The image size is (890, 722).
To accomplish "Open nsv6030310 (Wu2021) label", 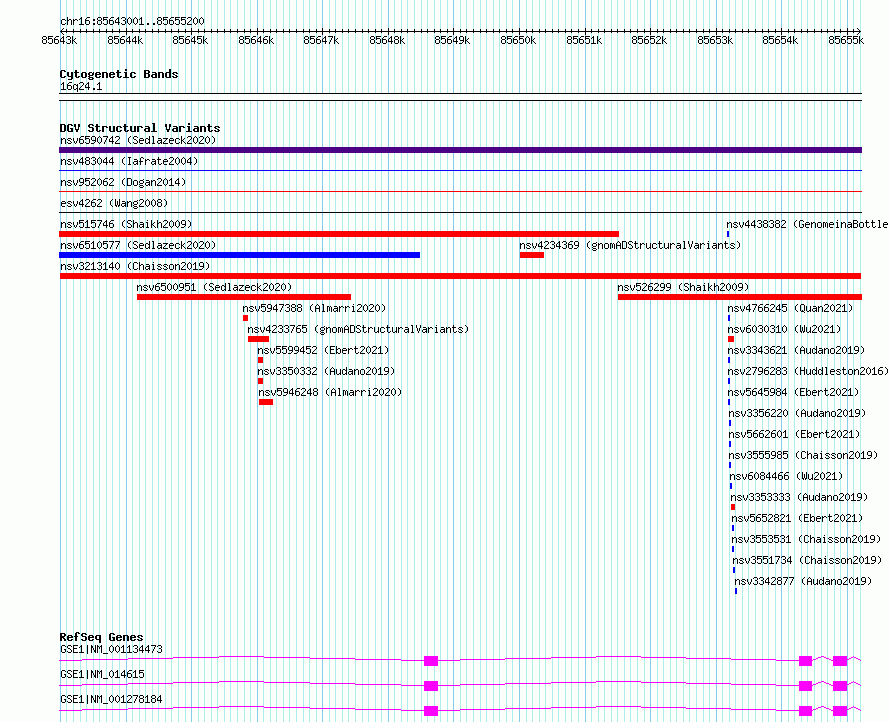I will coord(784,329).
